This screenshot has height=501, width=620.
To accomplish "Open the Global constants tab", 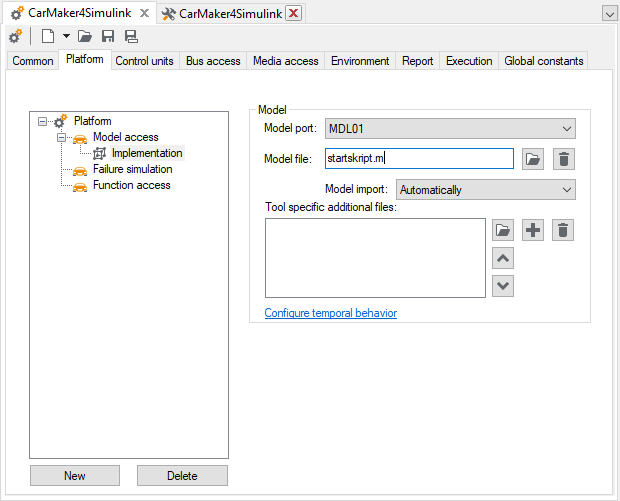I will point(544,61).
